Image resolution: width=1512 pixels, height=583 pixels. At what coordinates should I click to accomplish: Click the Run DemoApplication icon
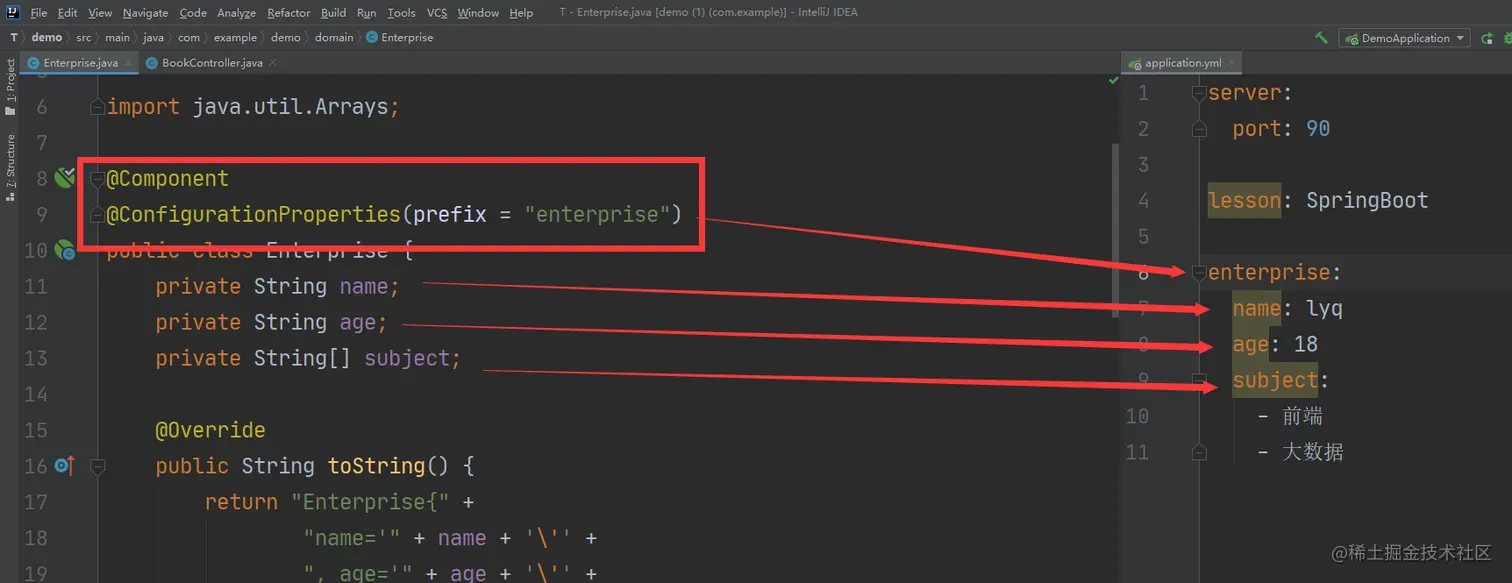[1486, 38]
